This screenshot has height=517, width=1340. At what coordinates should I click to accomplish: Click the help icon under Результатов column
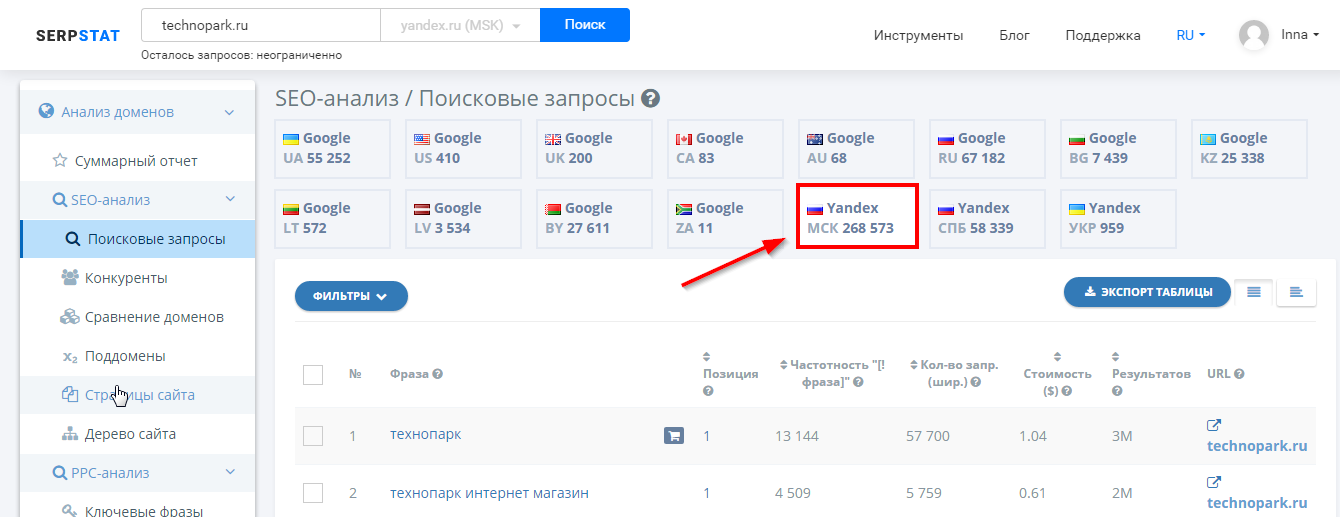tap(1117, 391)
